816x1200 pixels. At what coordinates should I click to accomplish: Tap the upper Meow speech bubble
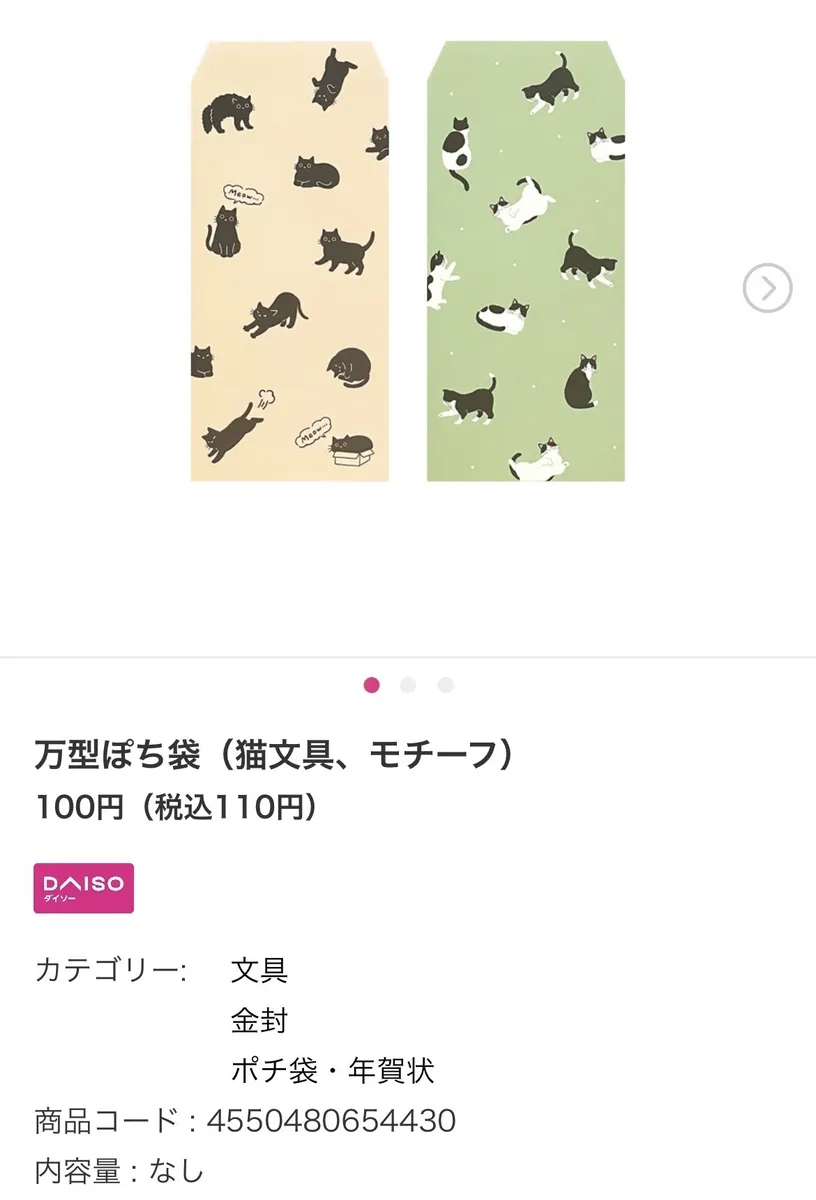coord(243,190)
